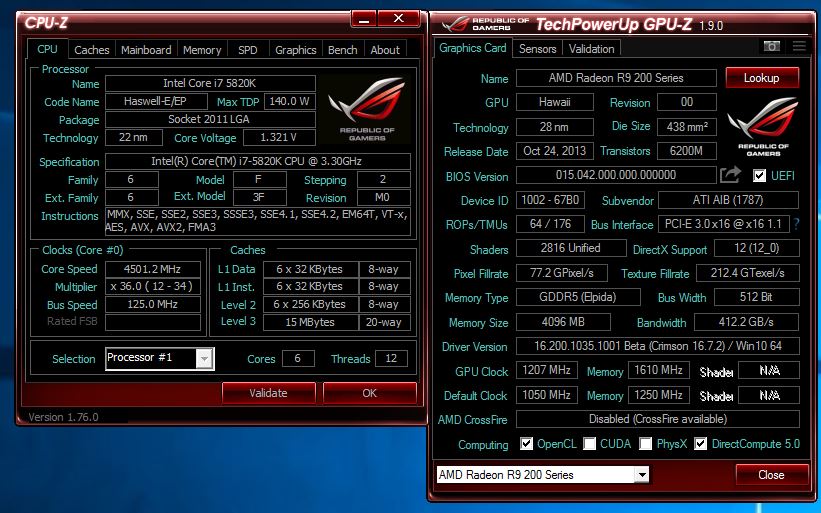The width and height of the screenshot is (821, 513).
Task: Click the Level 3 15 MBytes cache value
Action: coord(310,322)
